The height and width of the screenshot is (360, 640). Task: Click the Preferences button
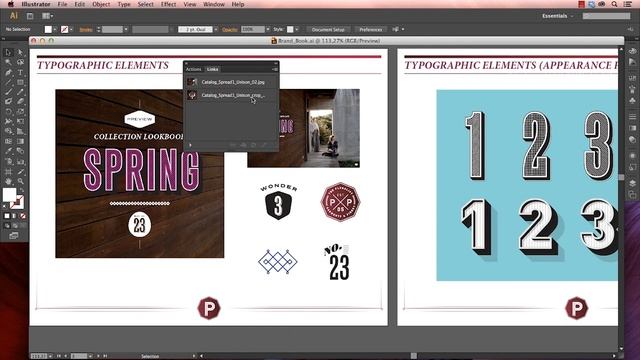point(371,29)
